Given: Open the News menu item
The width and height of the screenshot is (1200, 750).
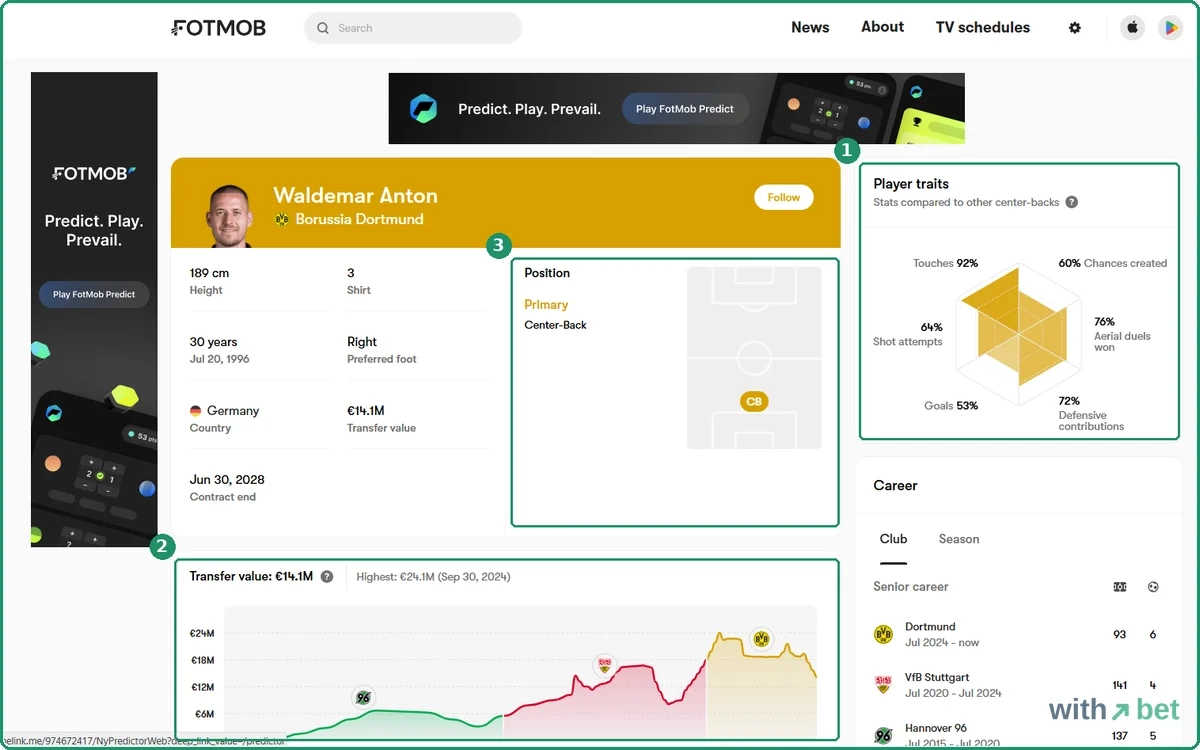Looking at the screenshot, I should [810, 28].
